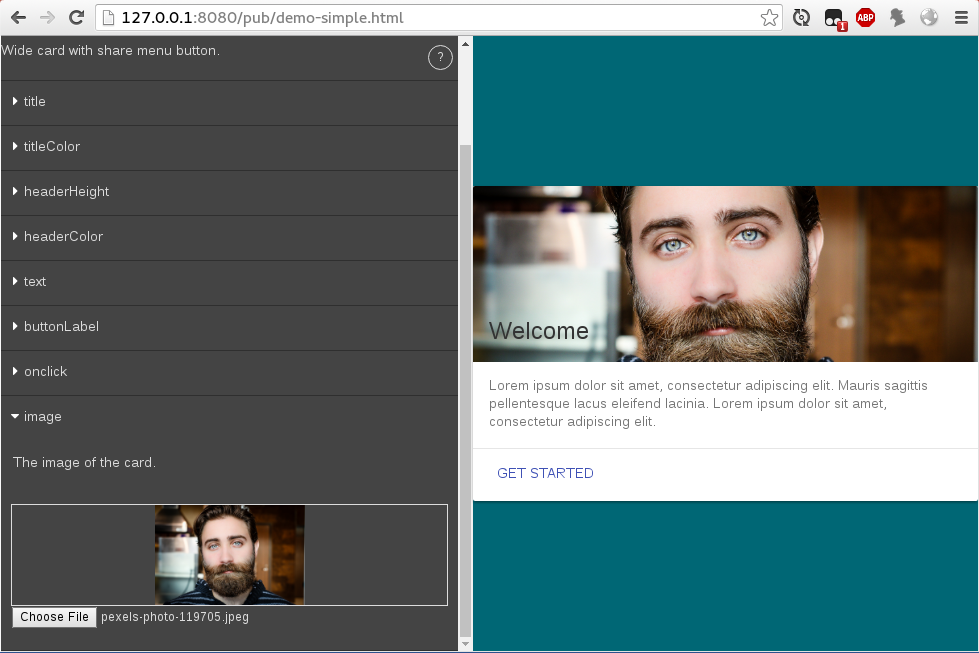The image size is (979, 653).
Task: Click the Choose File button
Action: pyautogui.click(x=54, y=617)
